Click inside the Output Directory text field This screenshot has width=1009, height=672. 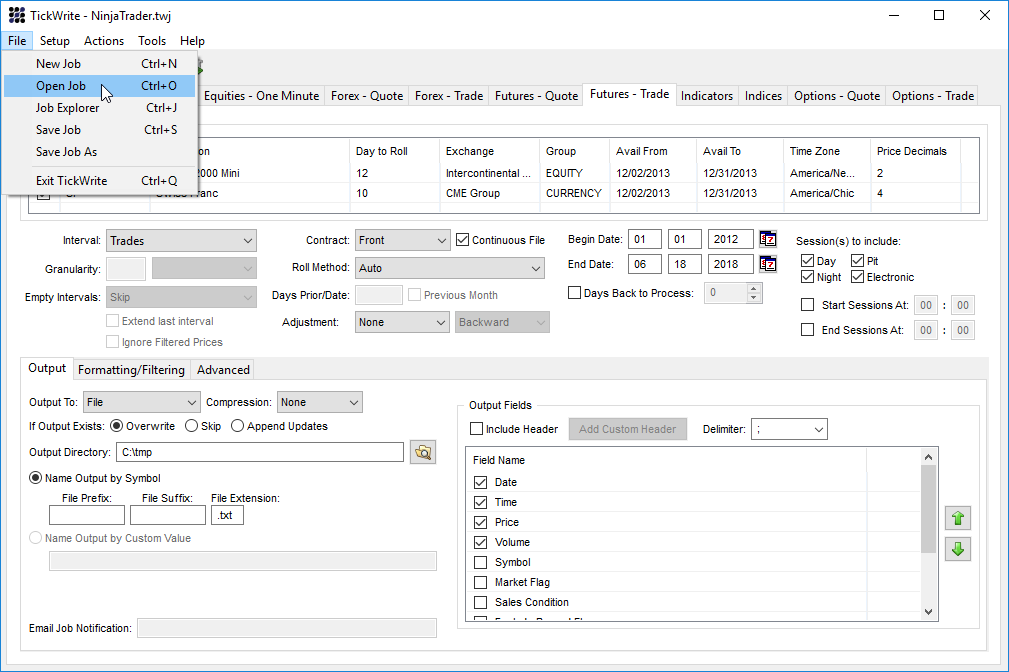point(260,451)
